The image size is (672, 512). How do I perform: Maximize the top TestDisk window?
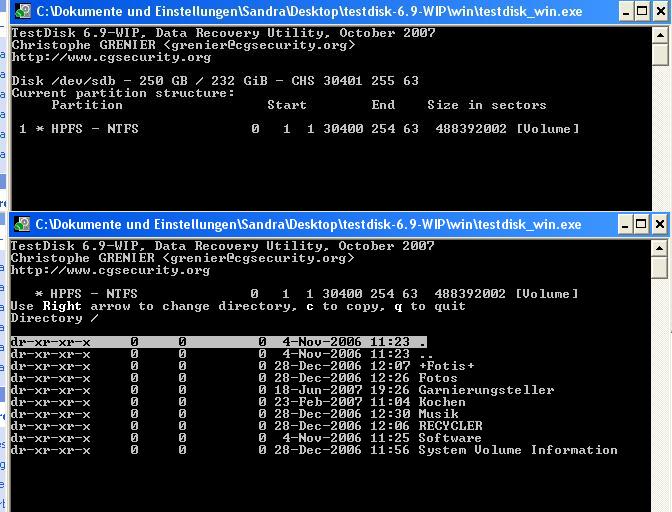pyautogui.click(x=642, y=12)
